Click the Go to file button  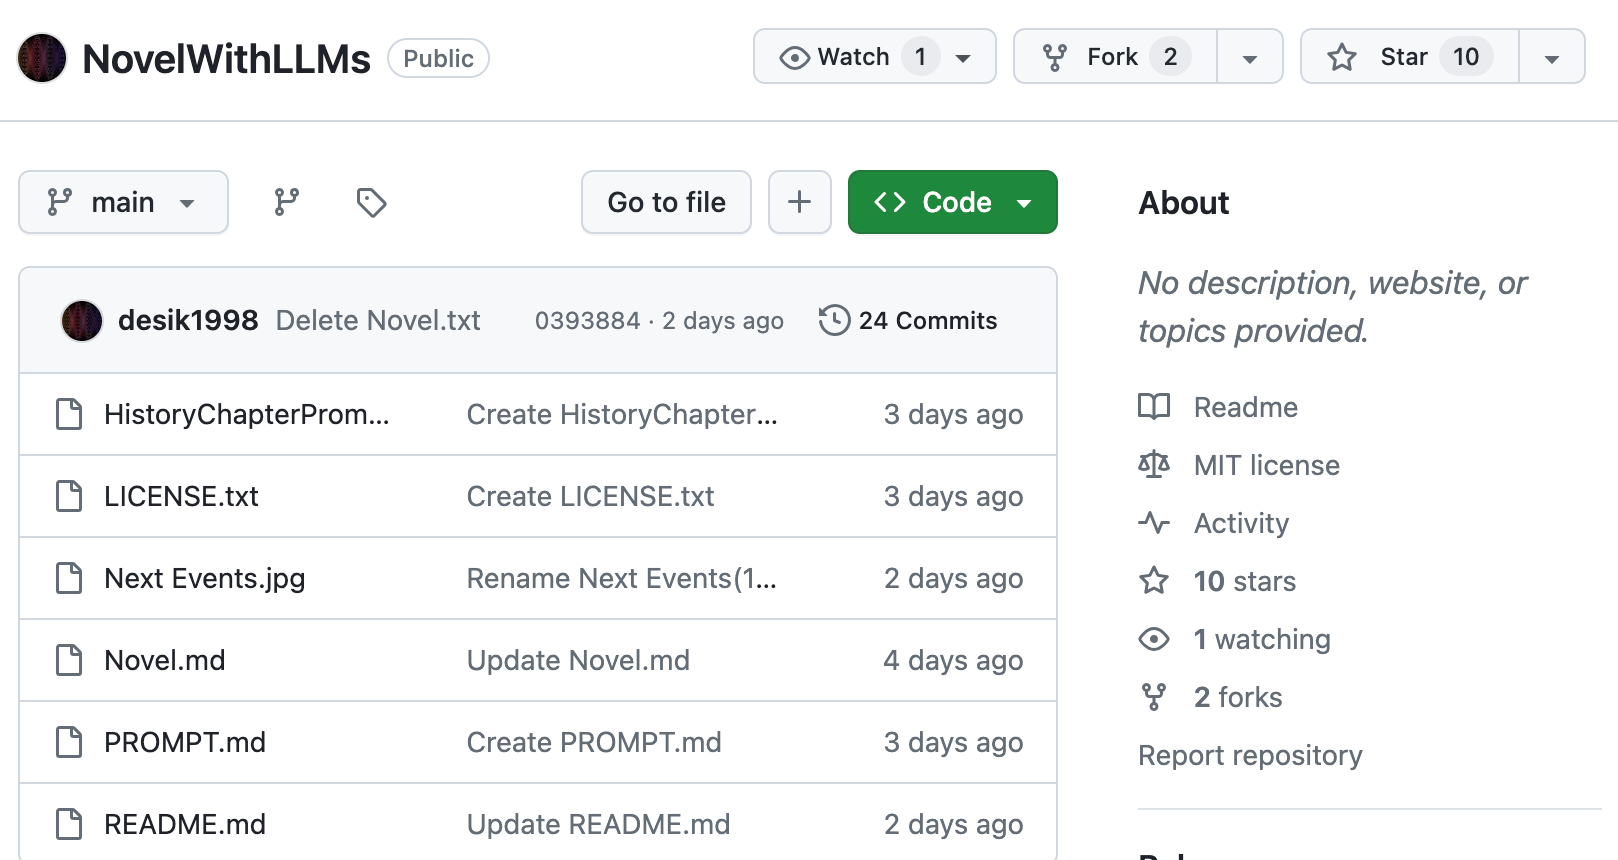[x=666, y=202]
